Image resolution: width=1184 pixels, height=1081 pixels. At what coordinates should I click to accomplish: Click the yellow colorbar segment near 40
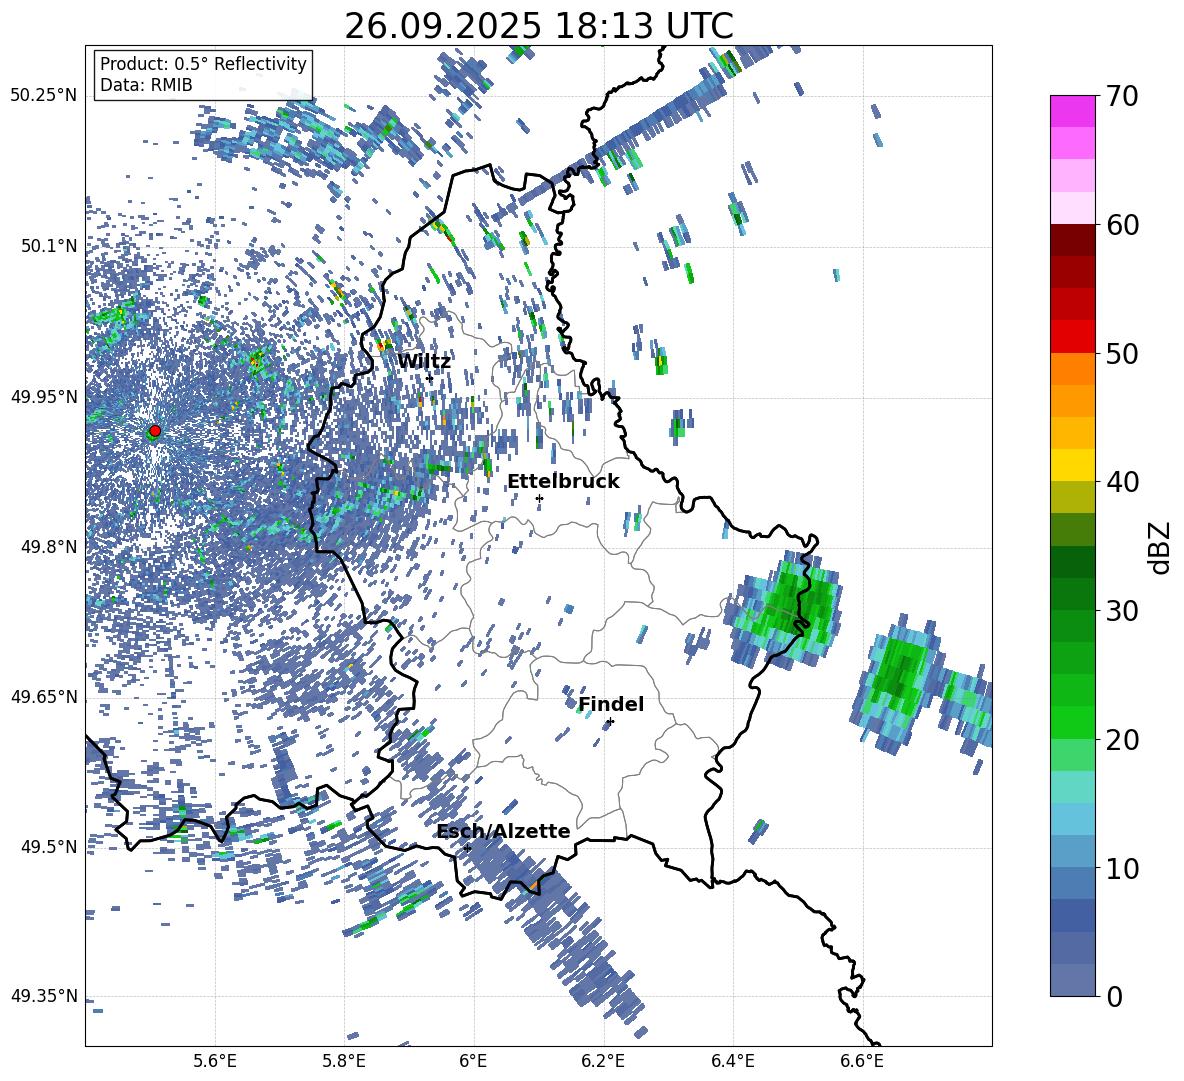(x=1072, y=466)
